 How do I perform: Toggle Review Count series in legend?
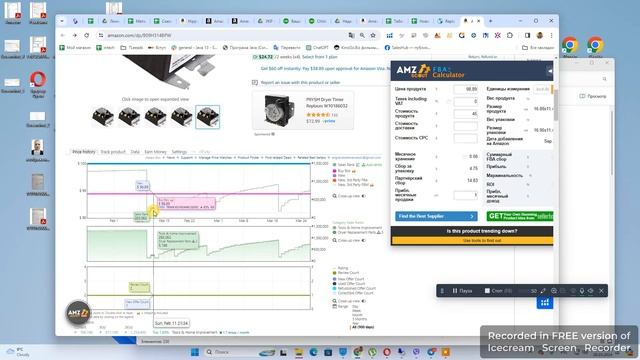(346, 273)
